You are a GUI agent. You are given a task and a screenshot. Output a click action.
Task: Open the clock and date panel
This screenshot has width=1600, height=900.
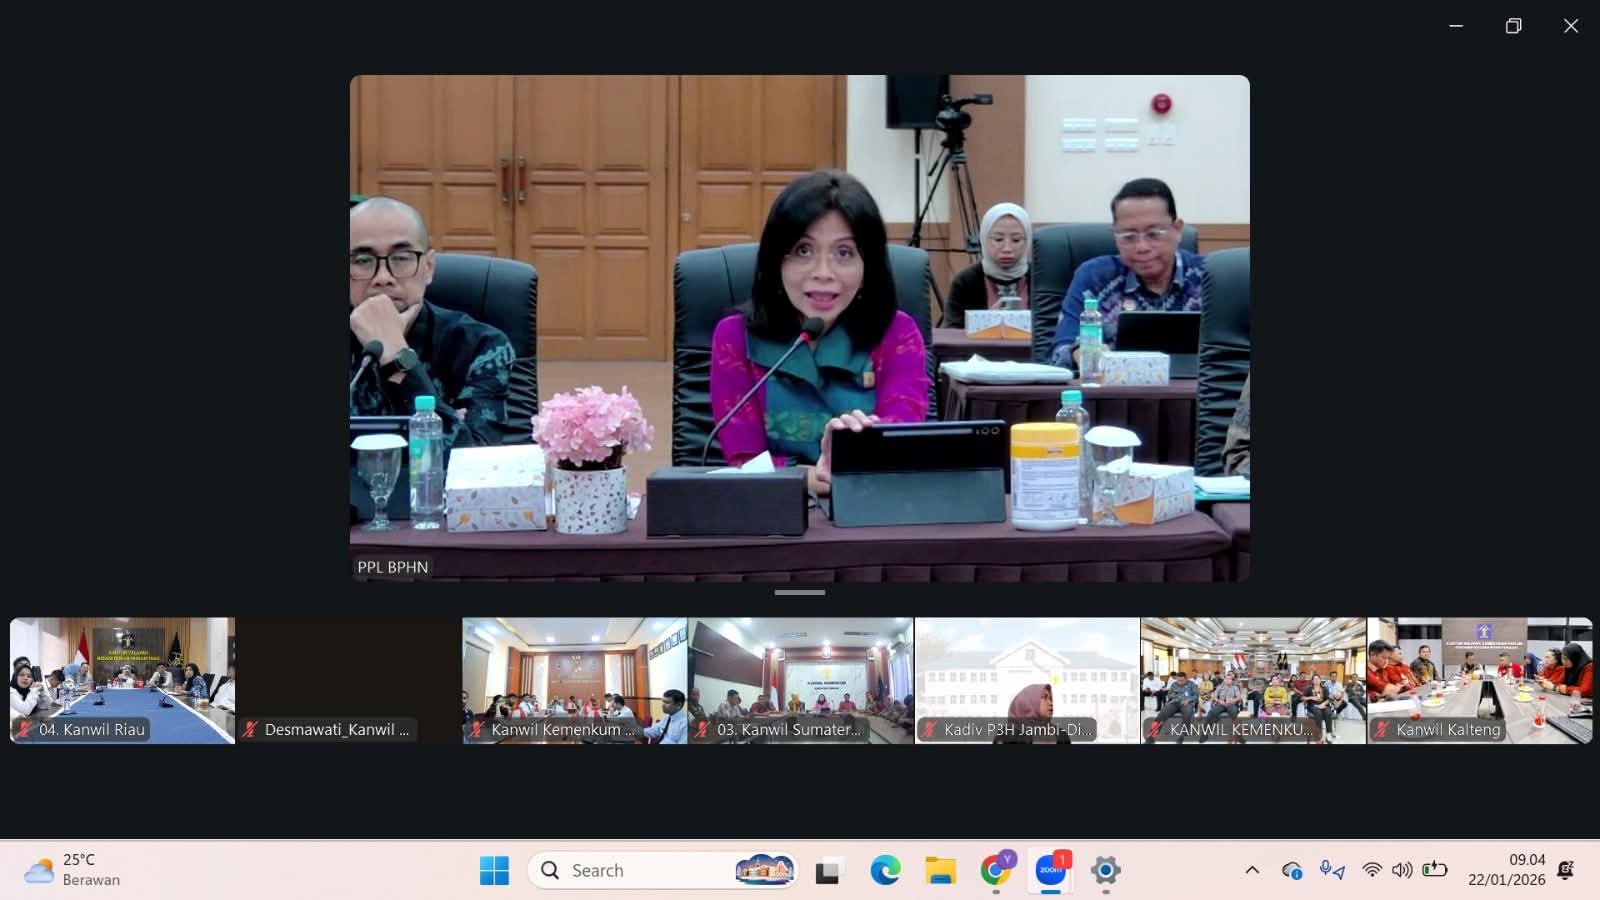[1506, 870]
